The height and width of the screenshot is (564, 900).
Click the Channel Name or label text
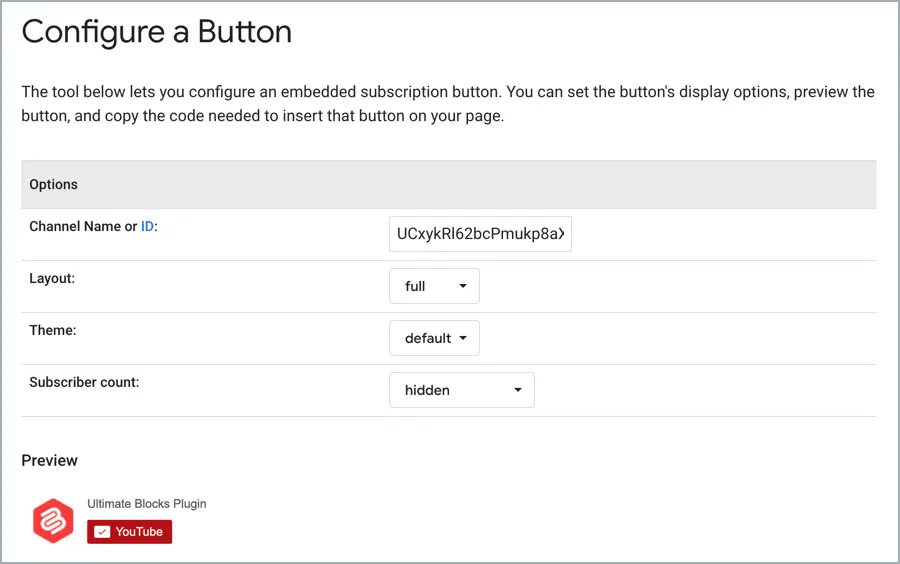[x=82, y=227]
